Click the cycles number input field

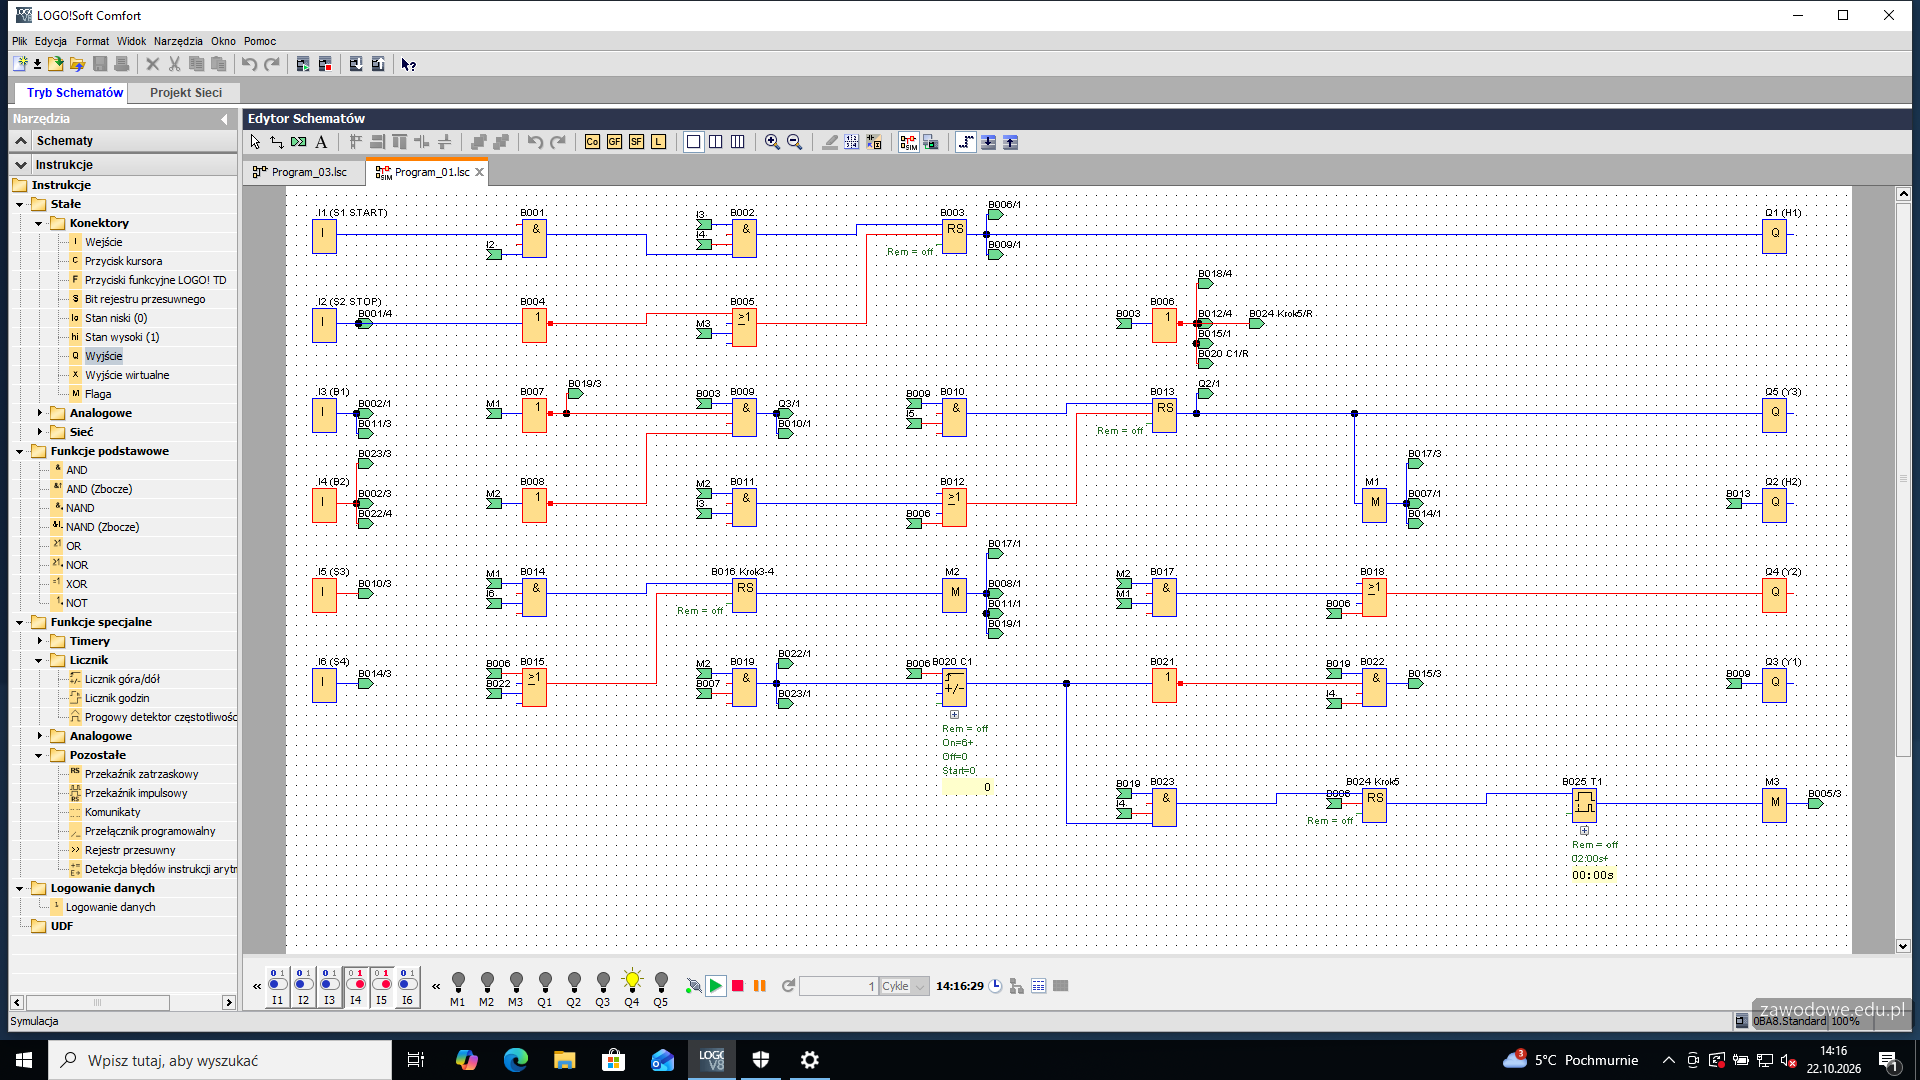coord(838,986)
